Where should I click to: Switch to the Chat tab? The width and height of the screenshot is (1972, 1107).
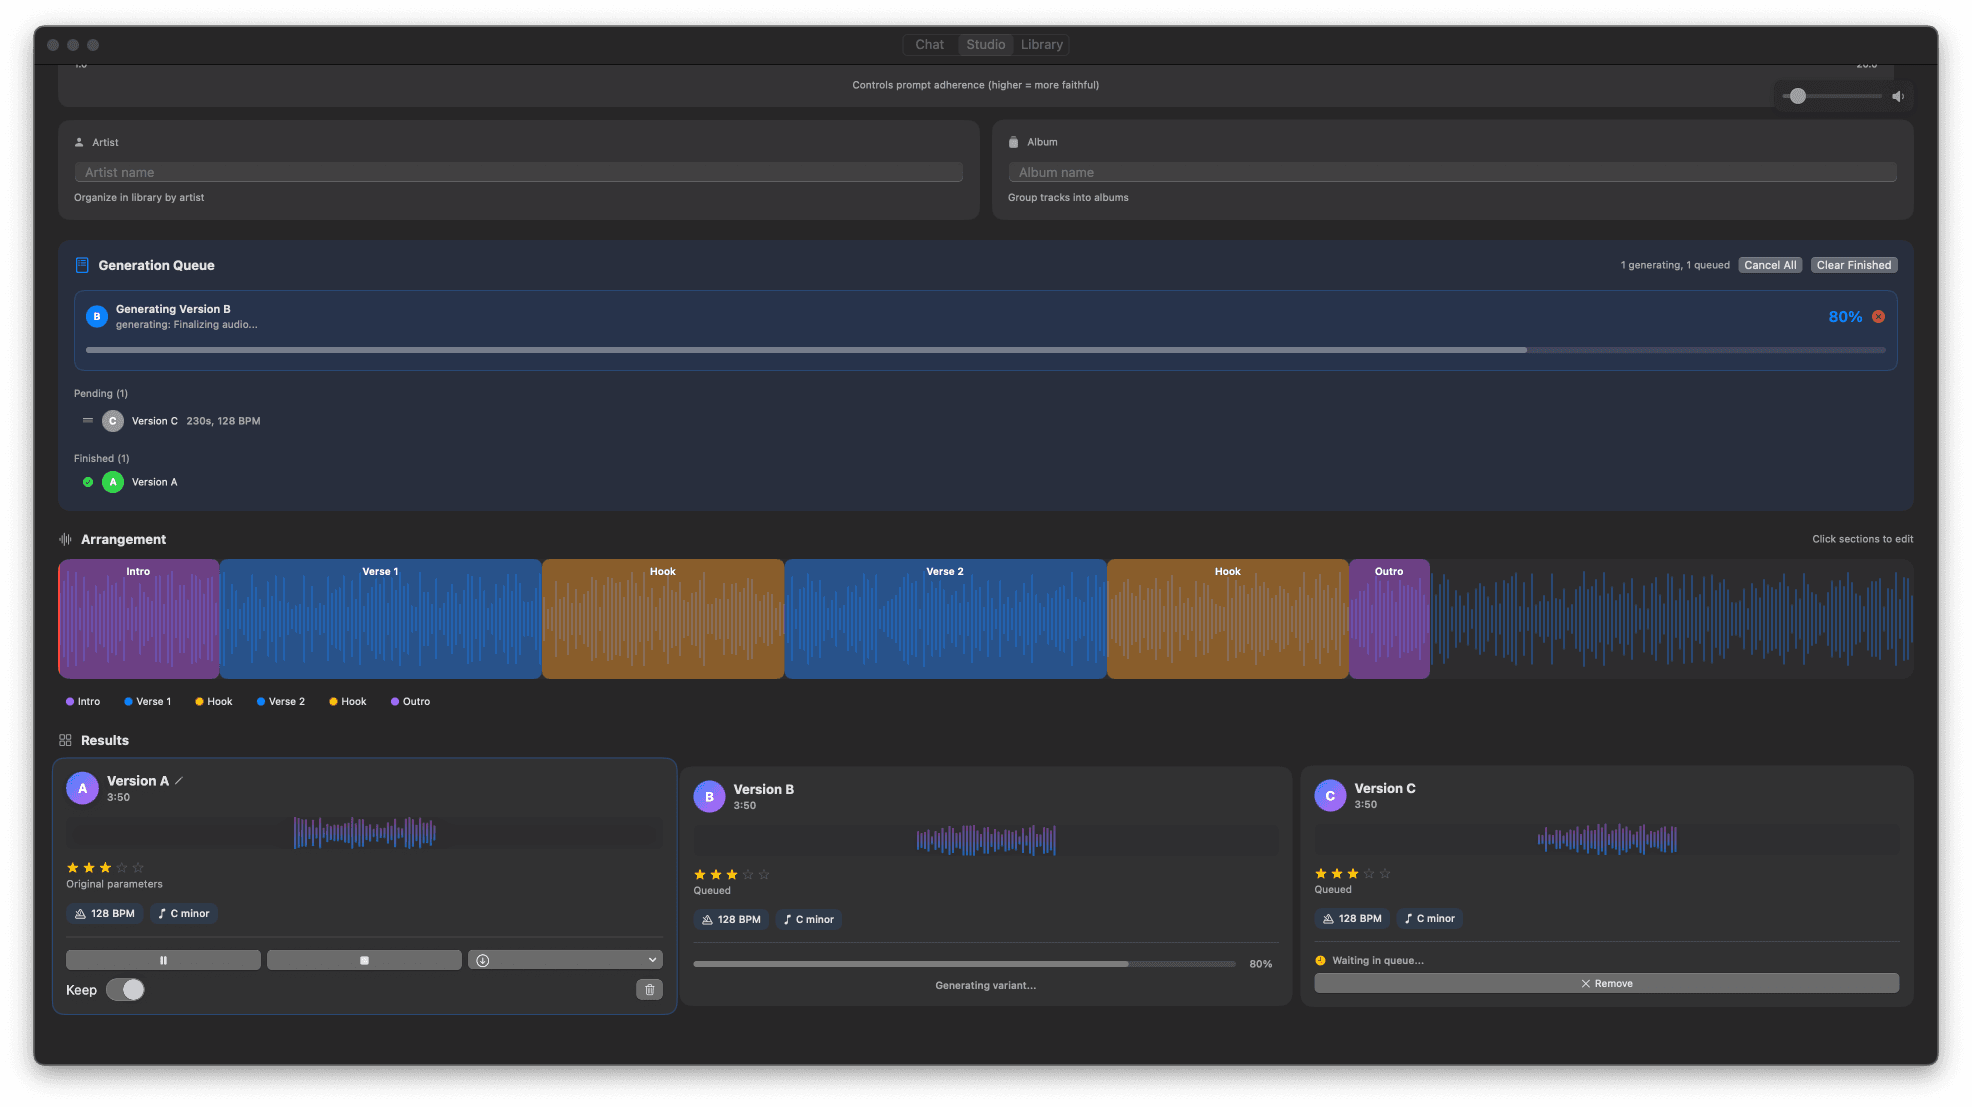[929, 45]
